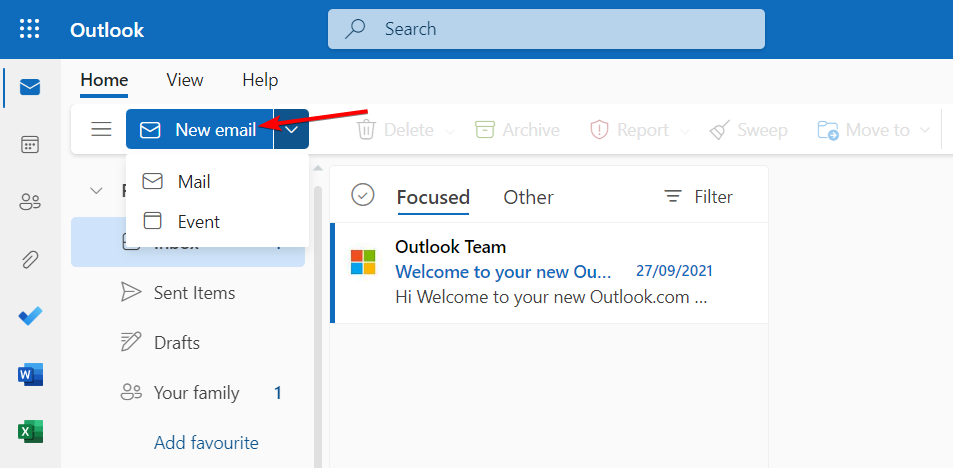Choose Mail from the New email menu
The height and width of the screenshot is (468, 953).
[218, 181]
